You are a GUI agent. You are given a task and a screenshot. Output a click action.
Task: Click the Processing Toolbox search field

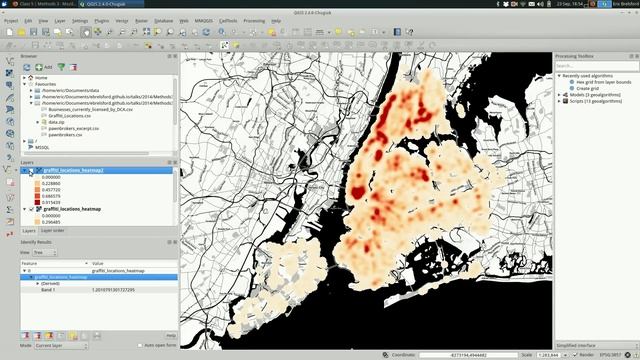click(x=597, y=66)
